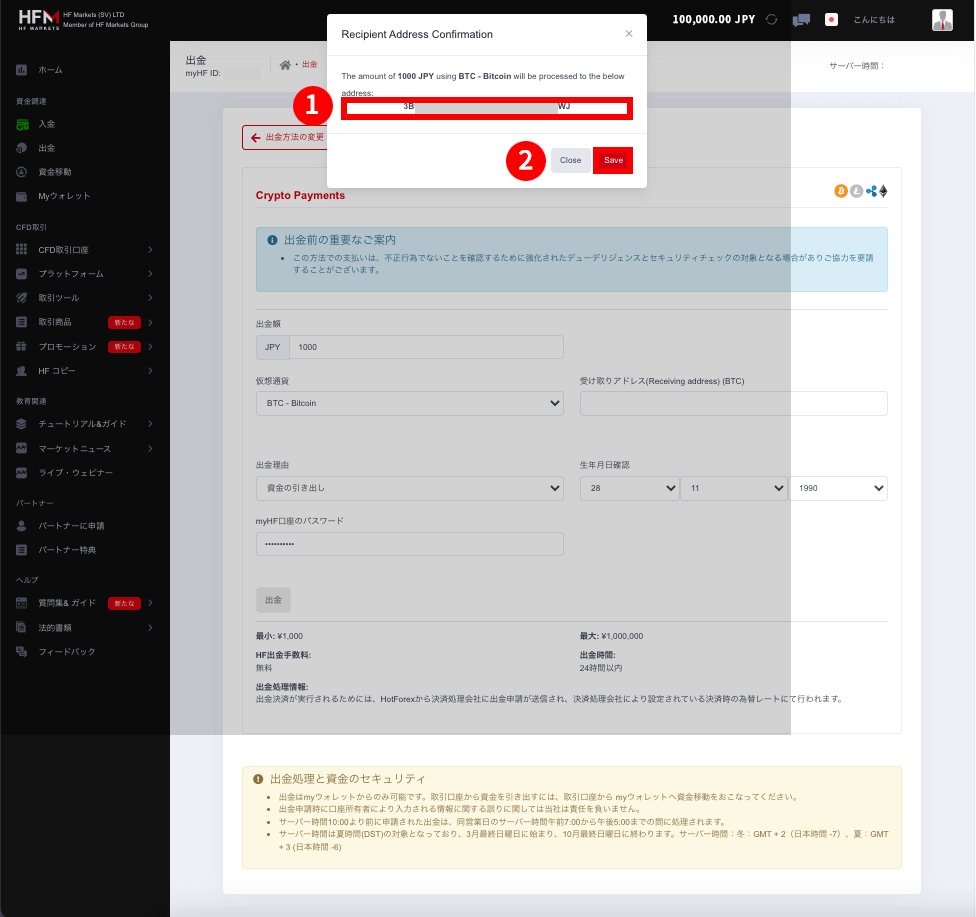This screenshot has height=917, width=976.
Task: Click the 受け取りアドレス (BTC) input field
Action: click(x=733, y=403)
